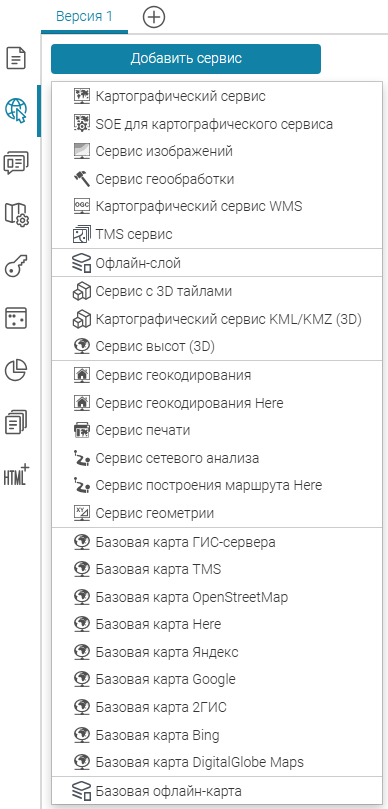Open the map settings sidebar icon

pyautogui.click(x=17, y=214)
